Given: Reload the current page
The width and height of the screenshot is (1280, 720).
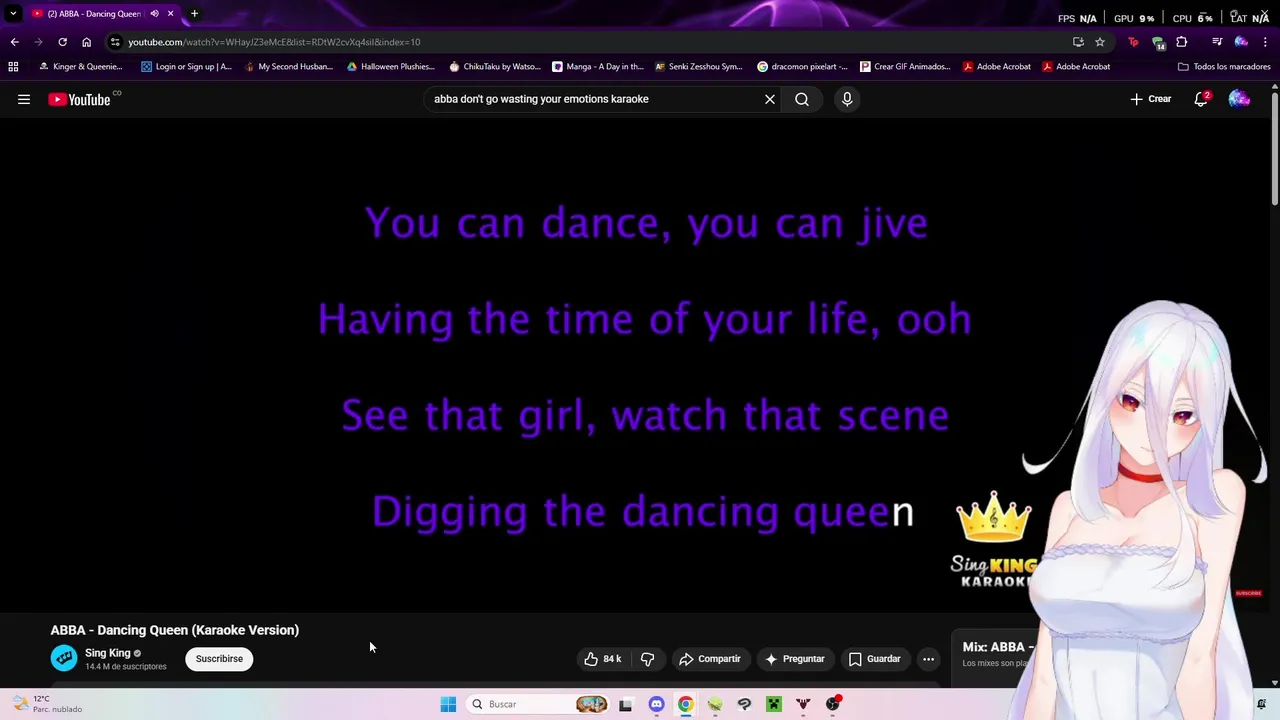Looking at the screenshot, I should 62,42.
